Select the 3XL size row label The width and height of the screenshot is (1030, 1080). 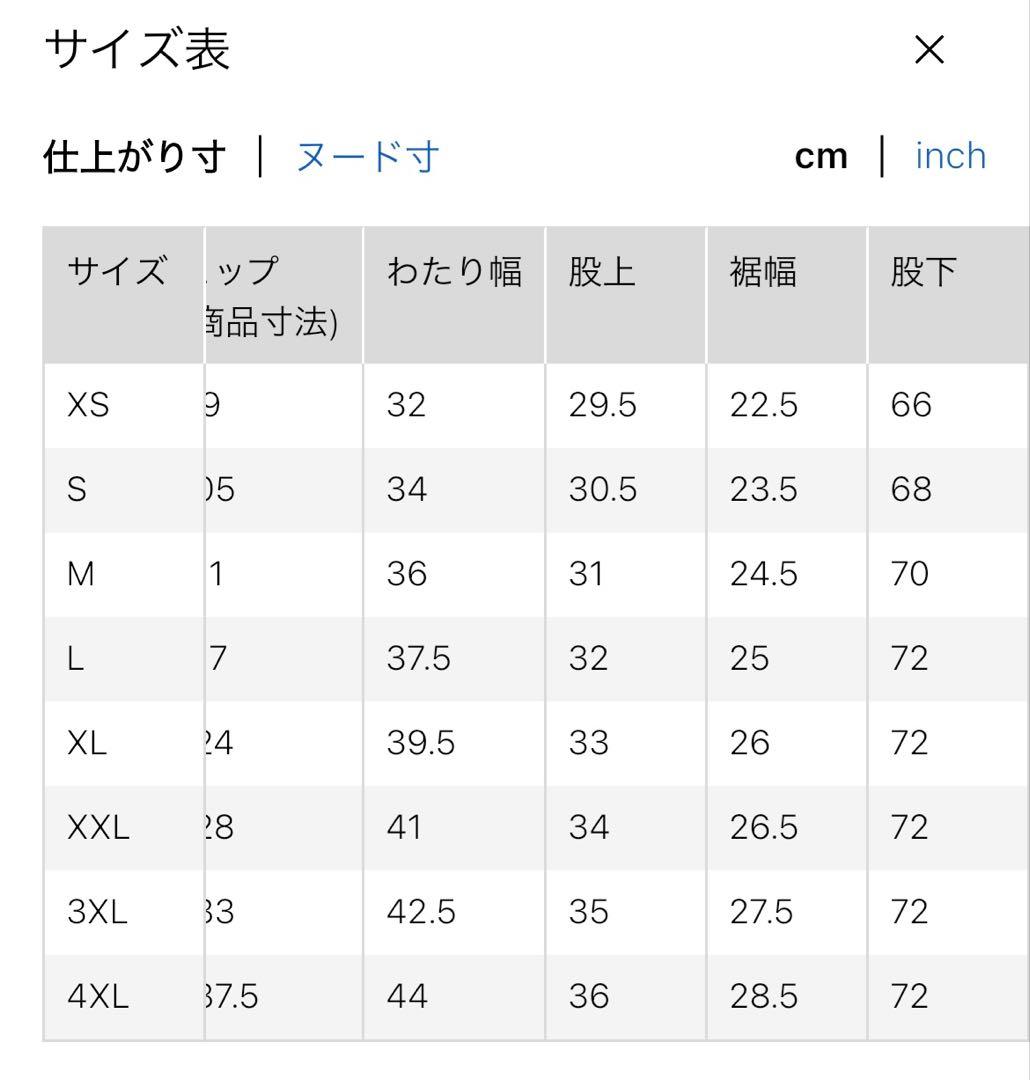(97, 912)
